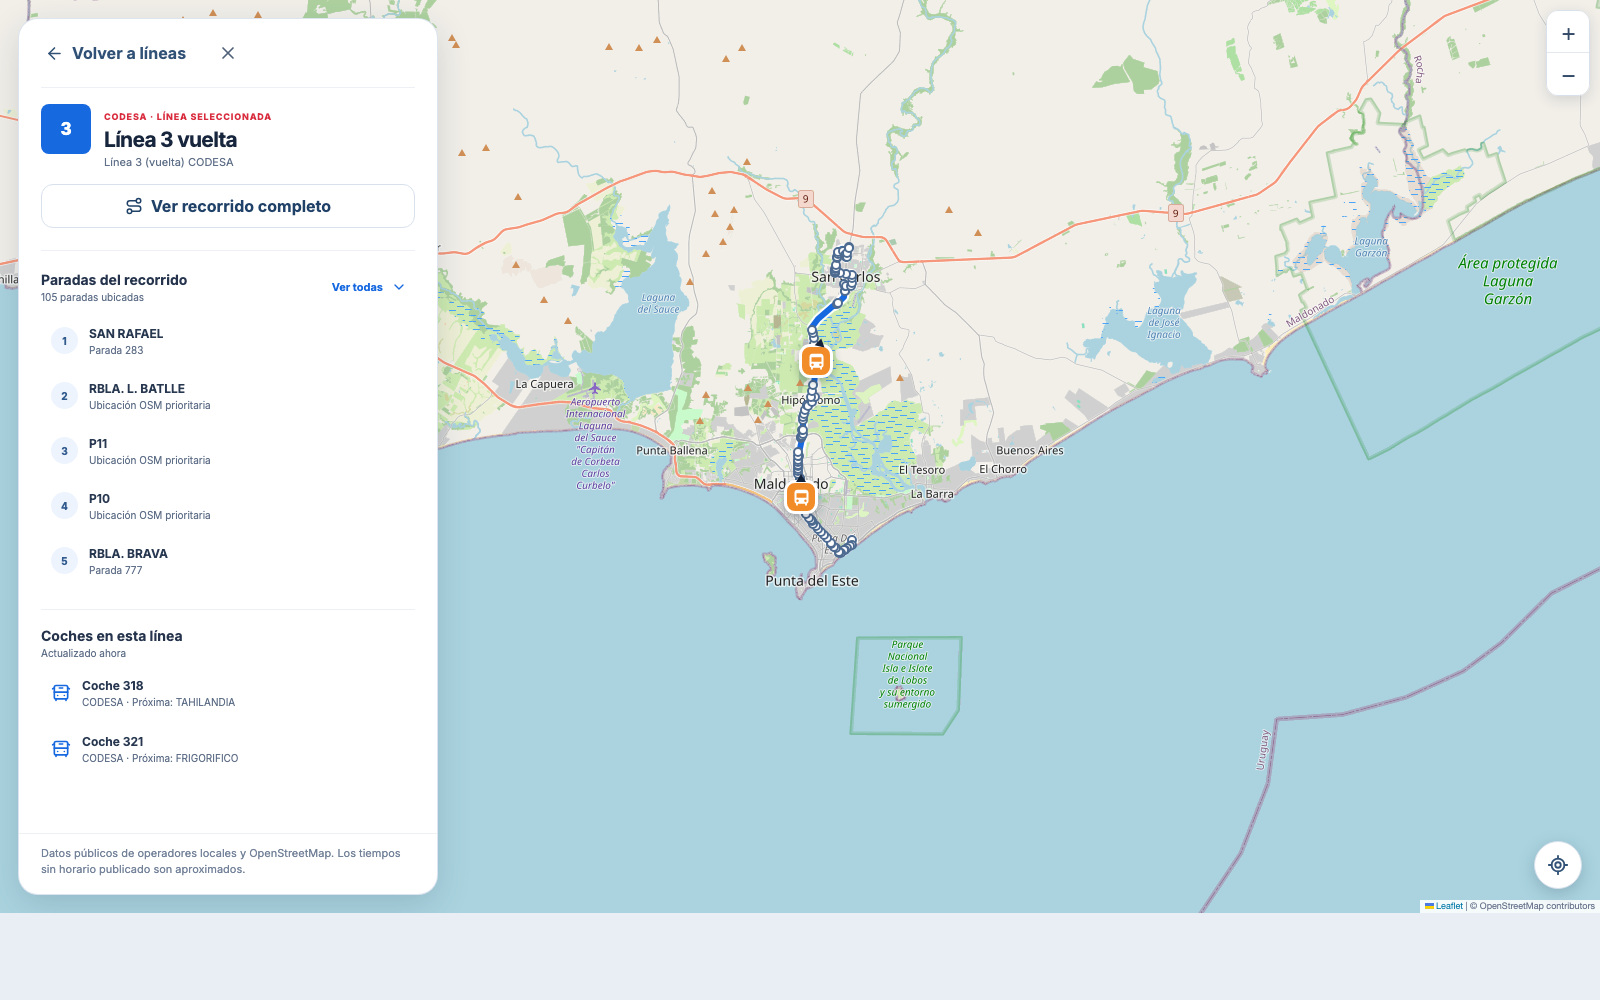Open Coche 318 details text
The image size is (1600, 1000).
click(158, 693)
